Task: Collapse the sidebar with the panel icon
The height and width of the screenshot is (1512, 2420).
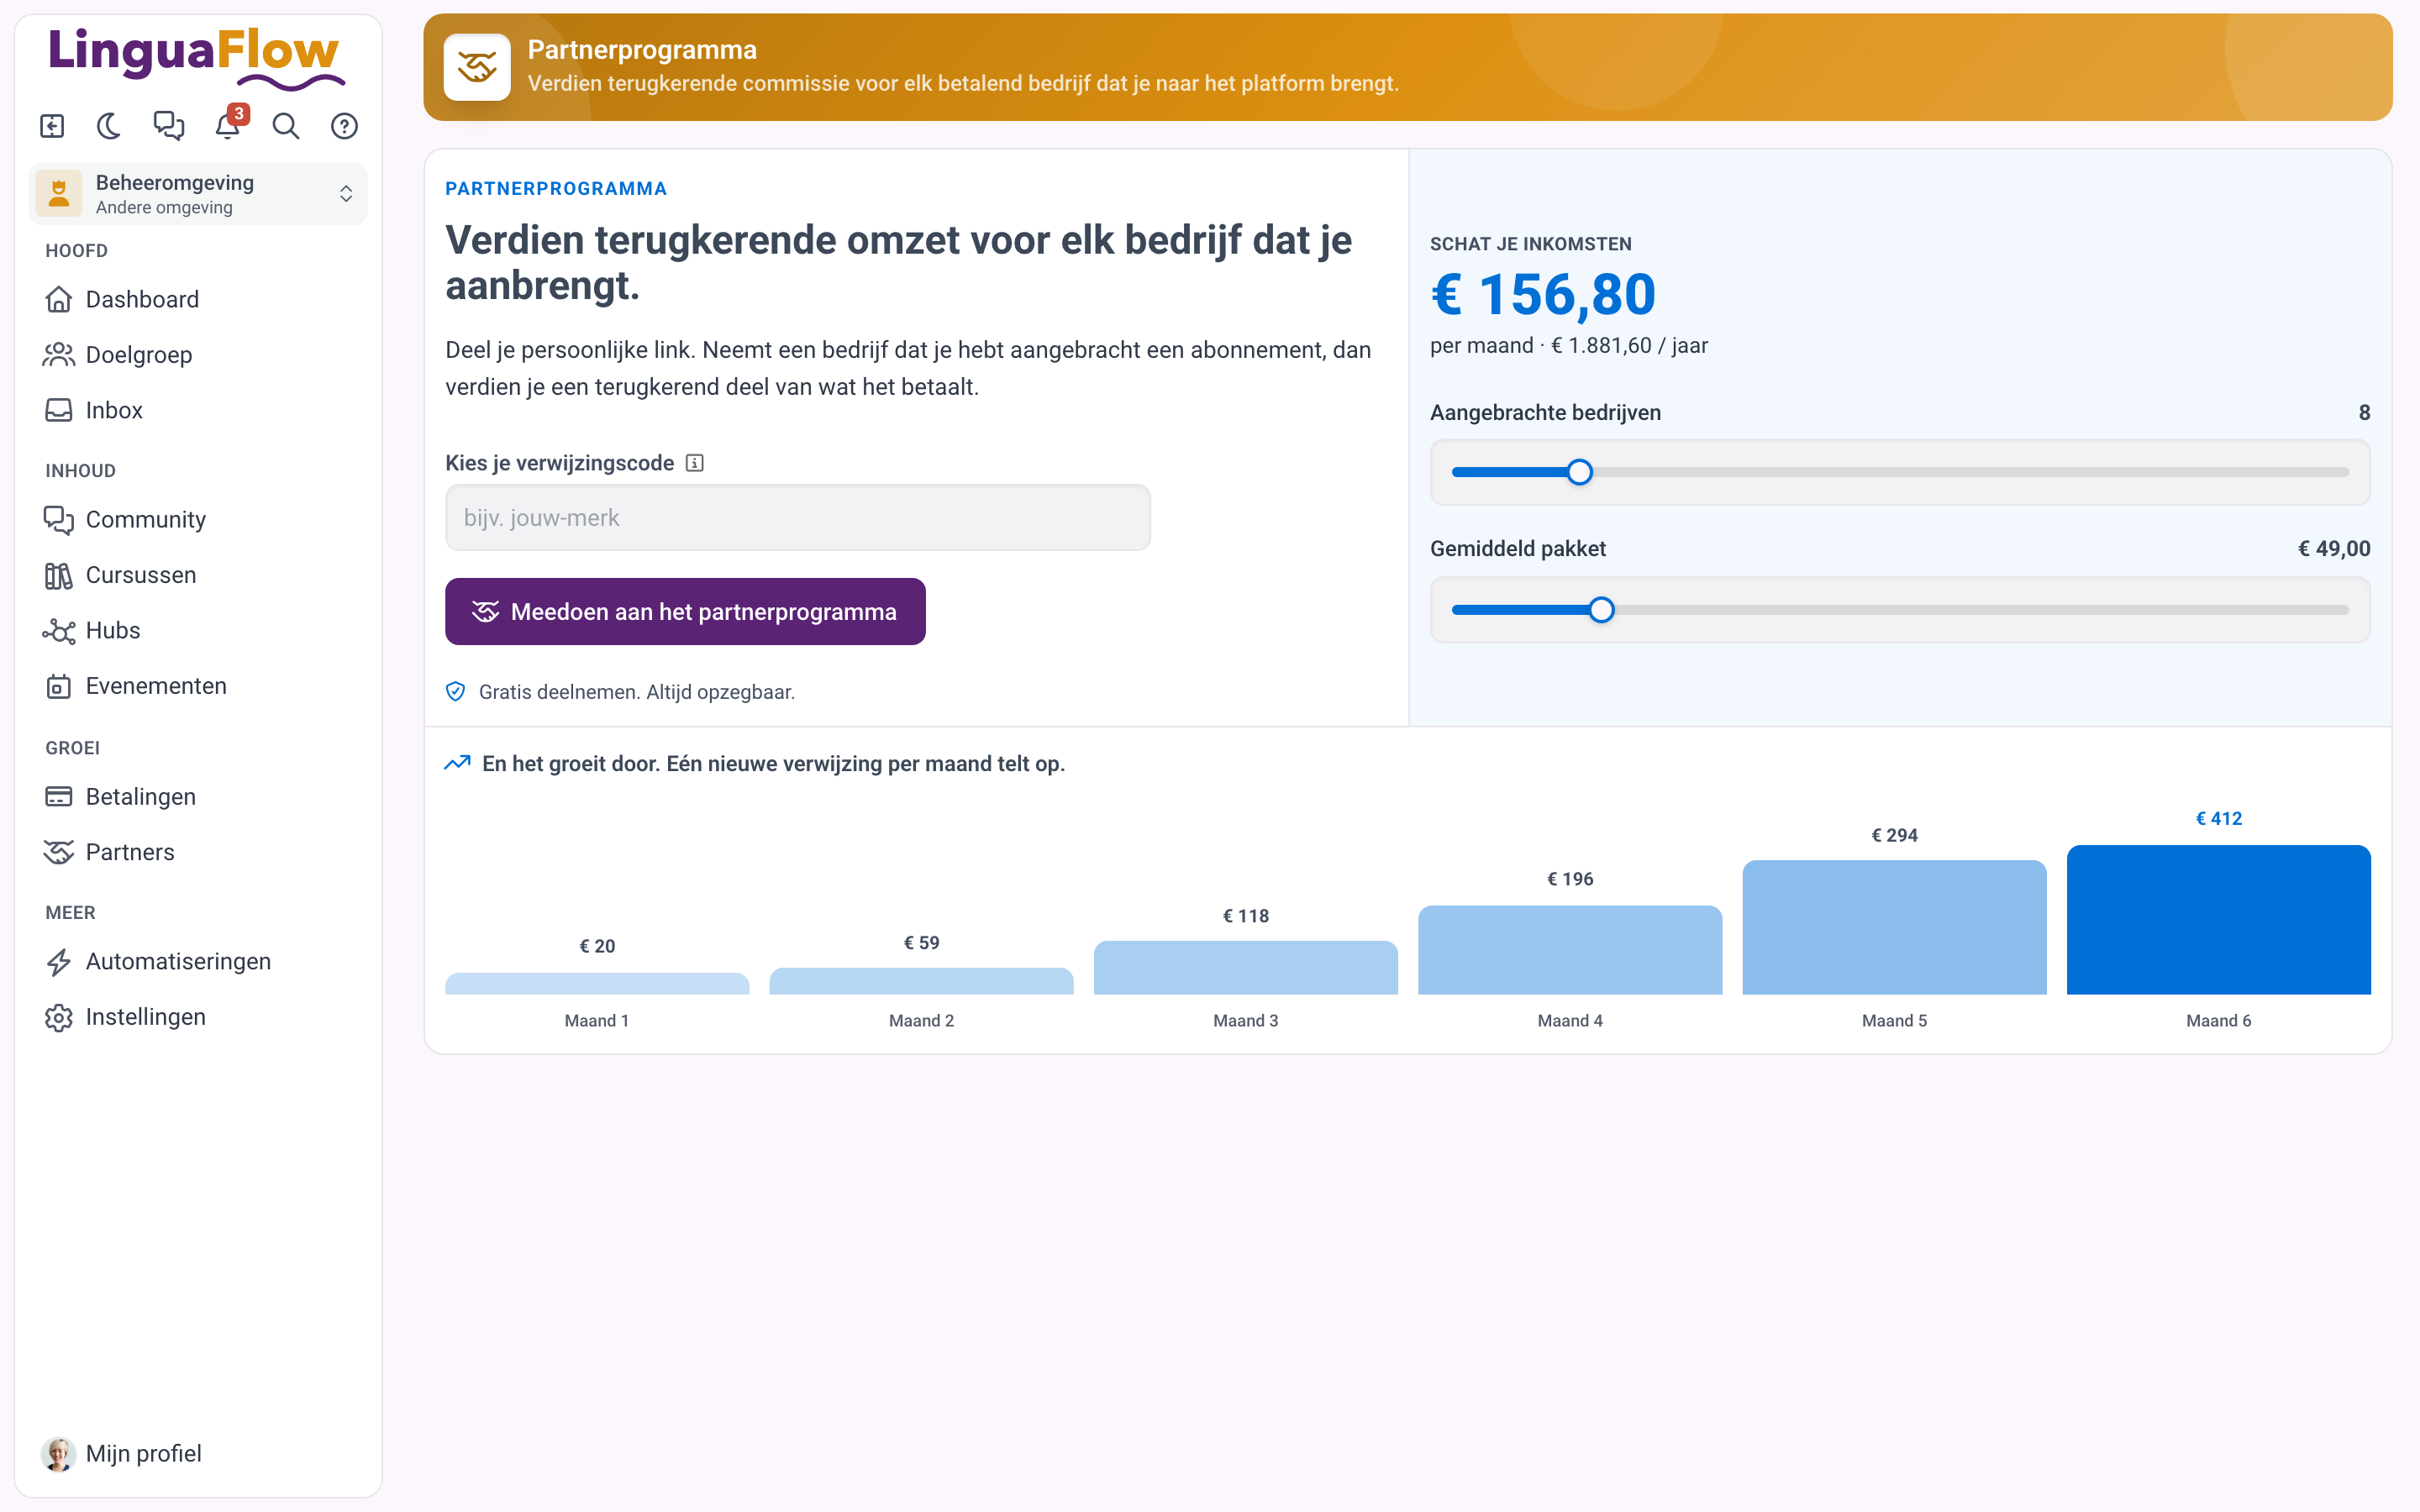Action: [x=52, y=126]
